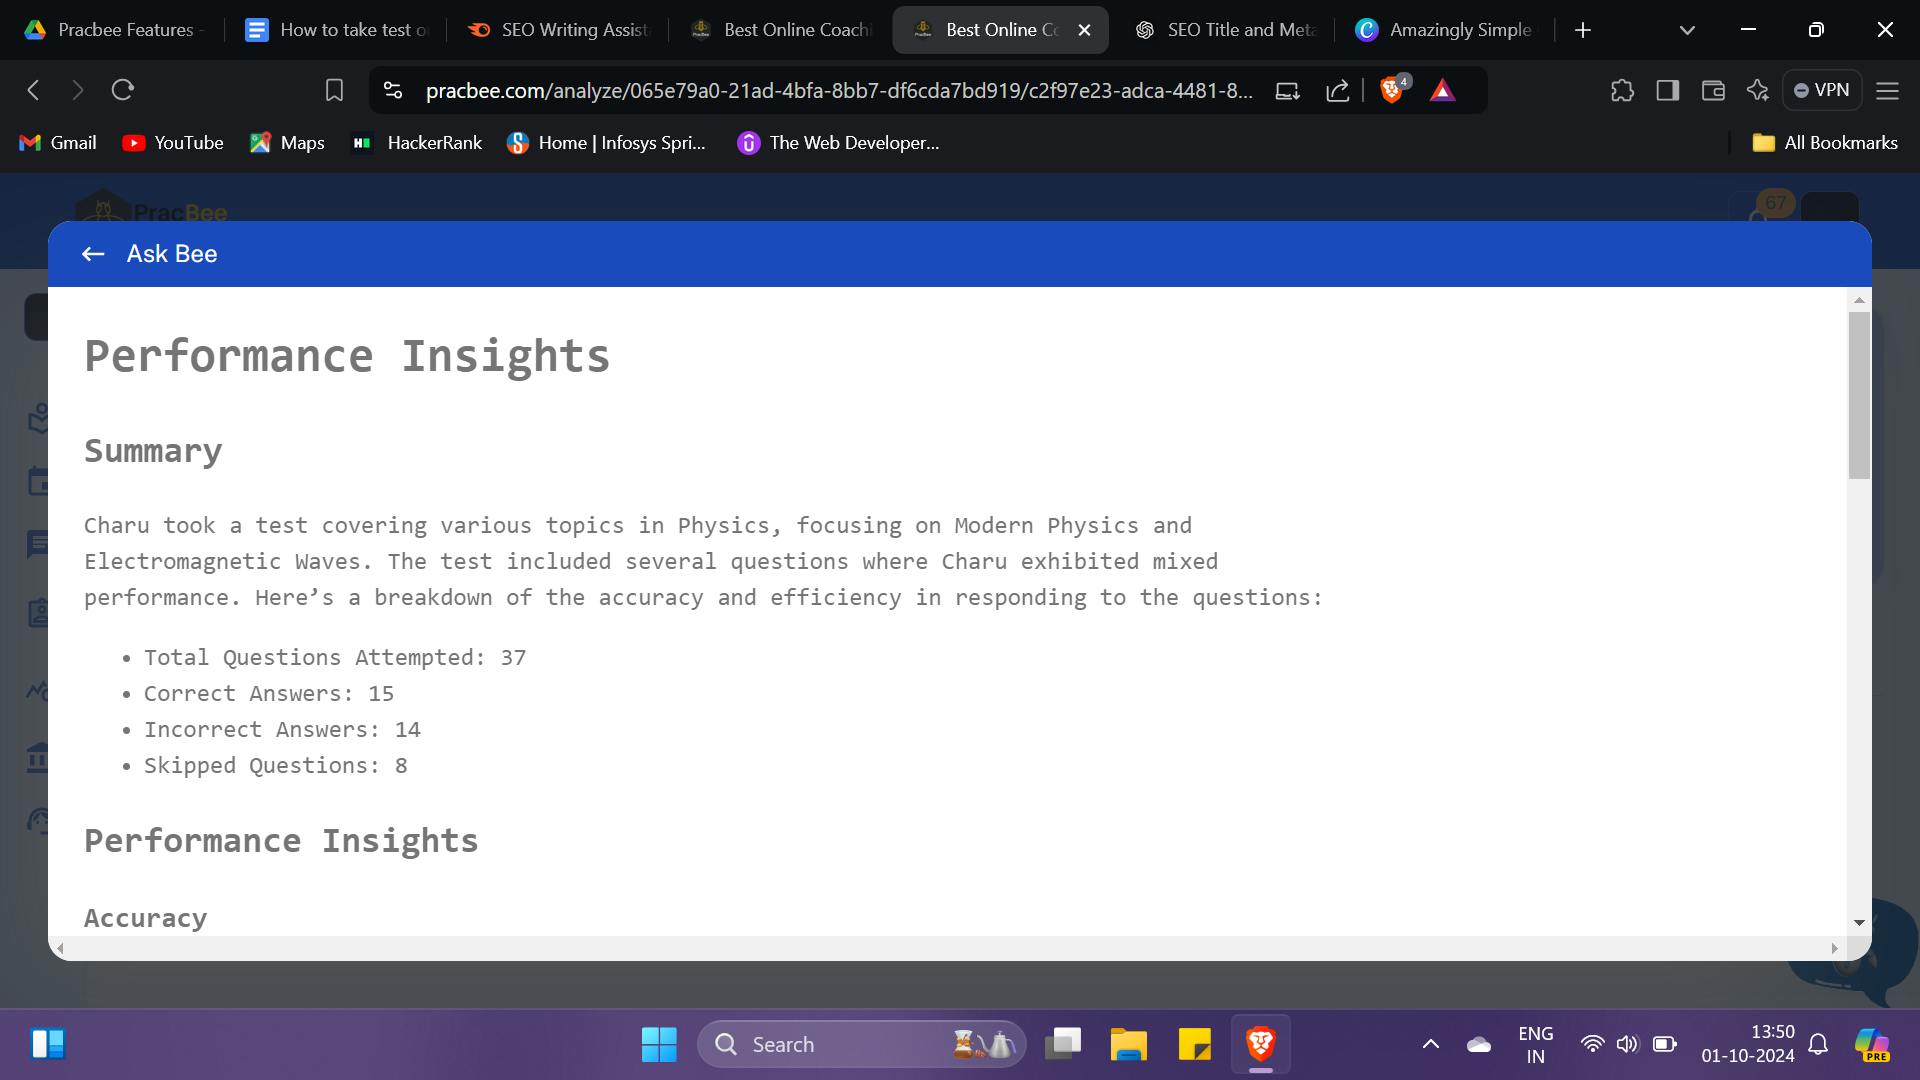Open the browser hamburger menu
1920x1080 pixels.
point(1887,90)
